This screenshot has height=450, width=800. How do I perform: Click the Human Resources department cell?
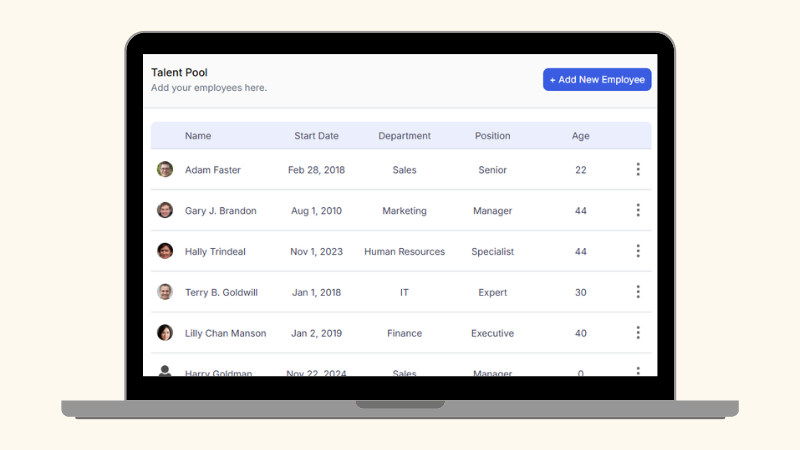pyautogui.click(x=405, y=252)
